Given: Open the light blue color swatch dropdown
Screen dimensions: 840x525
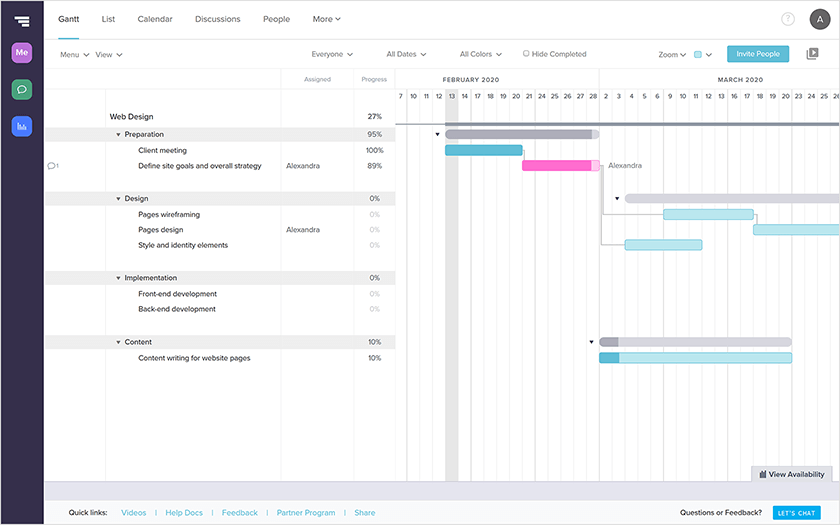Looking at the screenshot, I should tap(703, 55).
